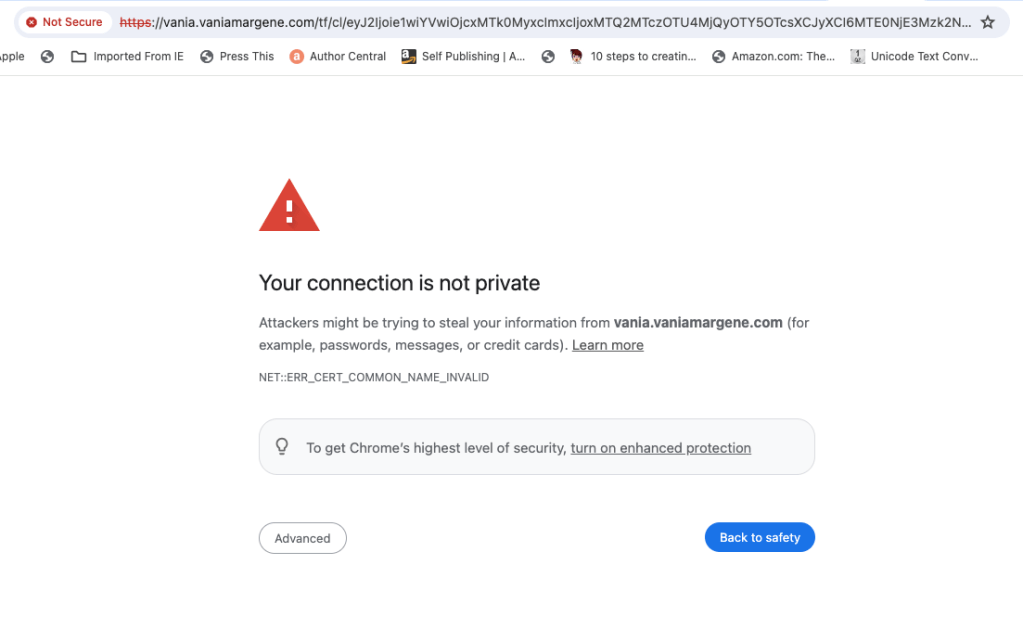This screenshot has width=1023, height=629.
Task: Bookmark this page via the star icon
Action: pyautogui.click(x=988, y=21)
